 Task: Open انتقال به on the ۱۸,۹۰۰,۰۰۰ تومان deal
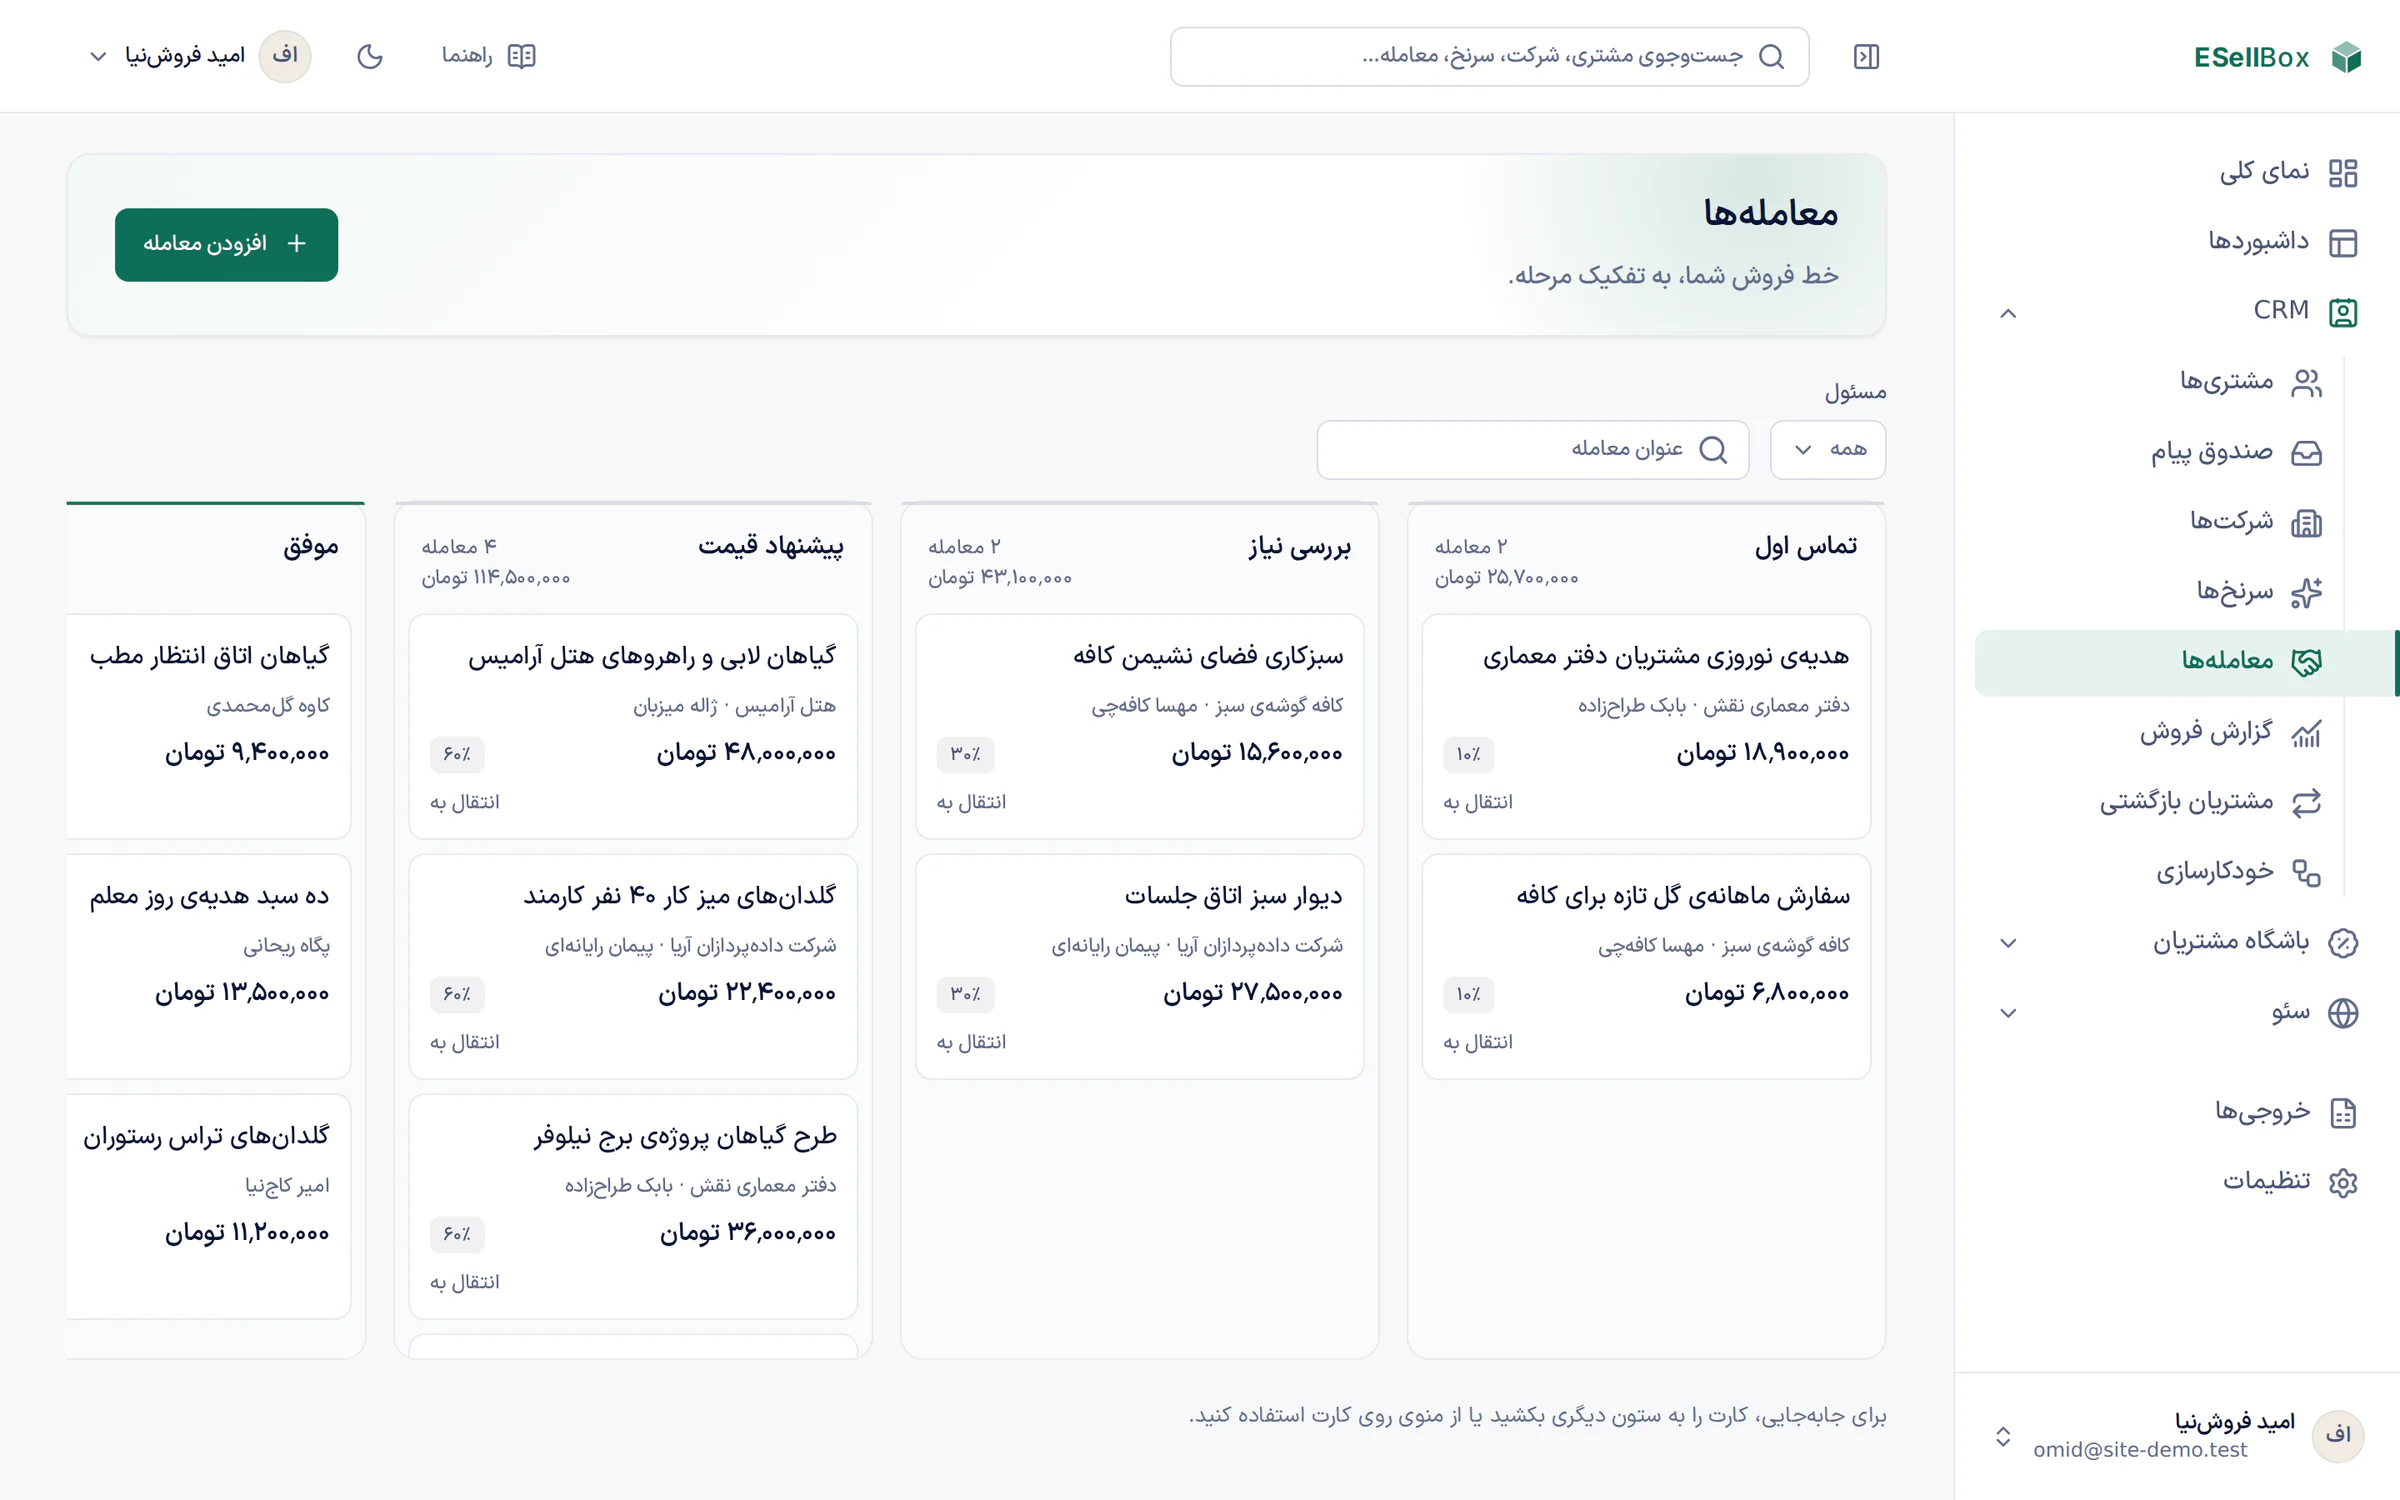click(1478, 802)
